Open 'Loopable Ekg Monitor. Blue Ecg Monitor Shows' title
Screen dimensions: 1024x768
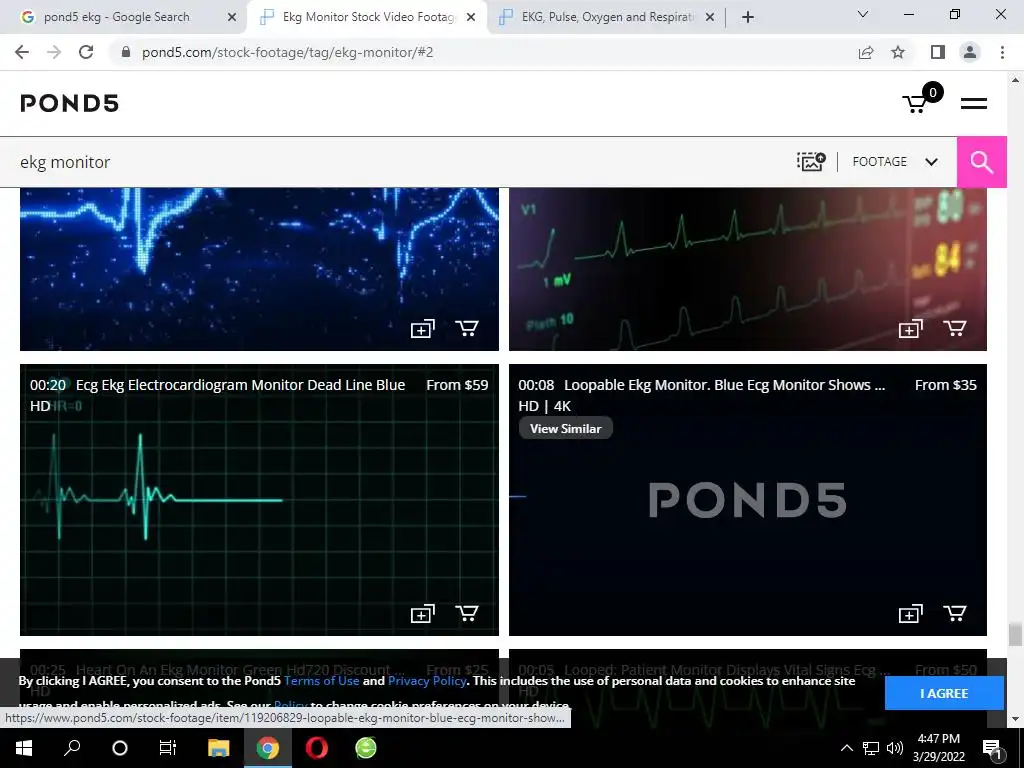coord(724,385)
